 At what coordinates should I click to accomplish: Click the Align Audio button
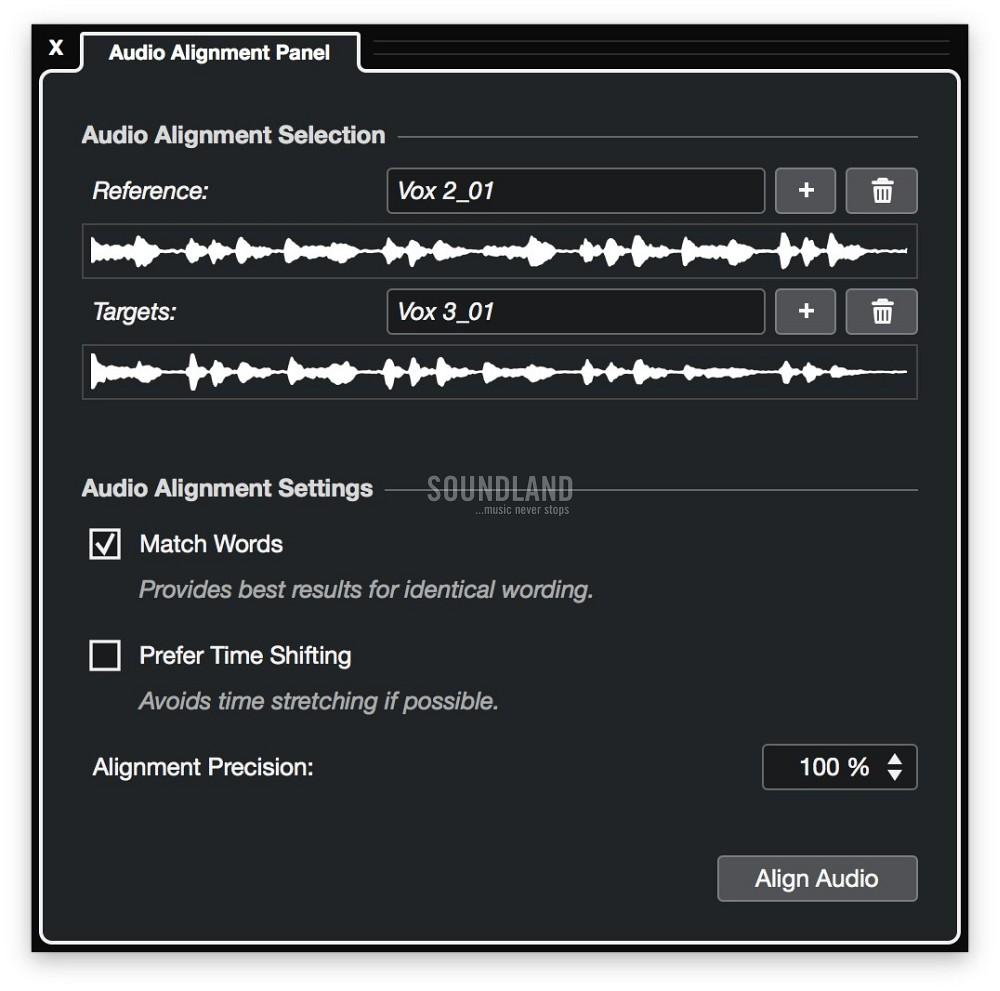tap(817, 878)
